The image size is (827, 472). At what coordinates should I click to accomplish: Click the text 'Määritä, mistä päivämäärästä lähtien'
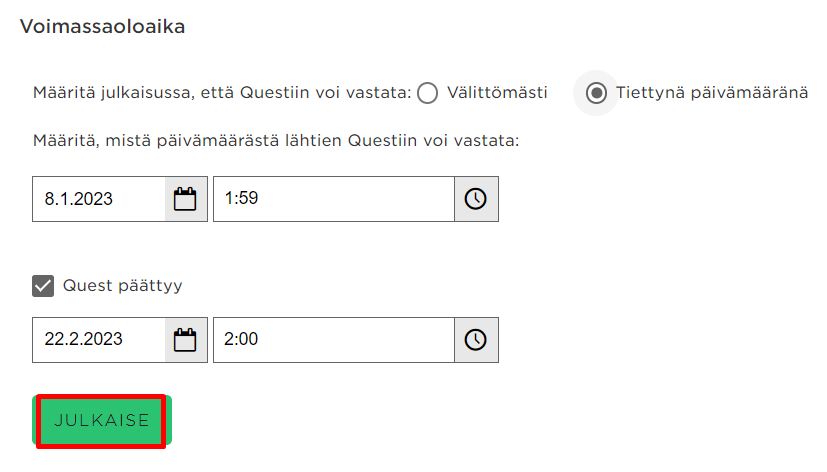pos(187,141)
